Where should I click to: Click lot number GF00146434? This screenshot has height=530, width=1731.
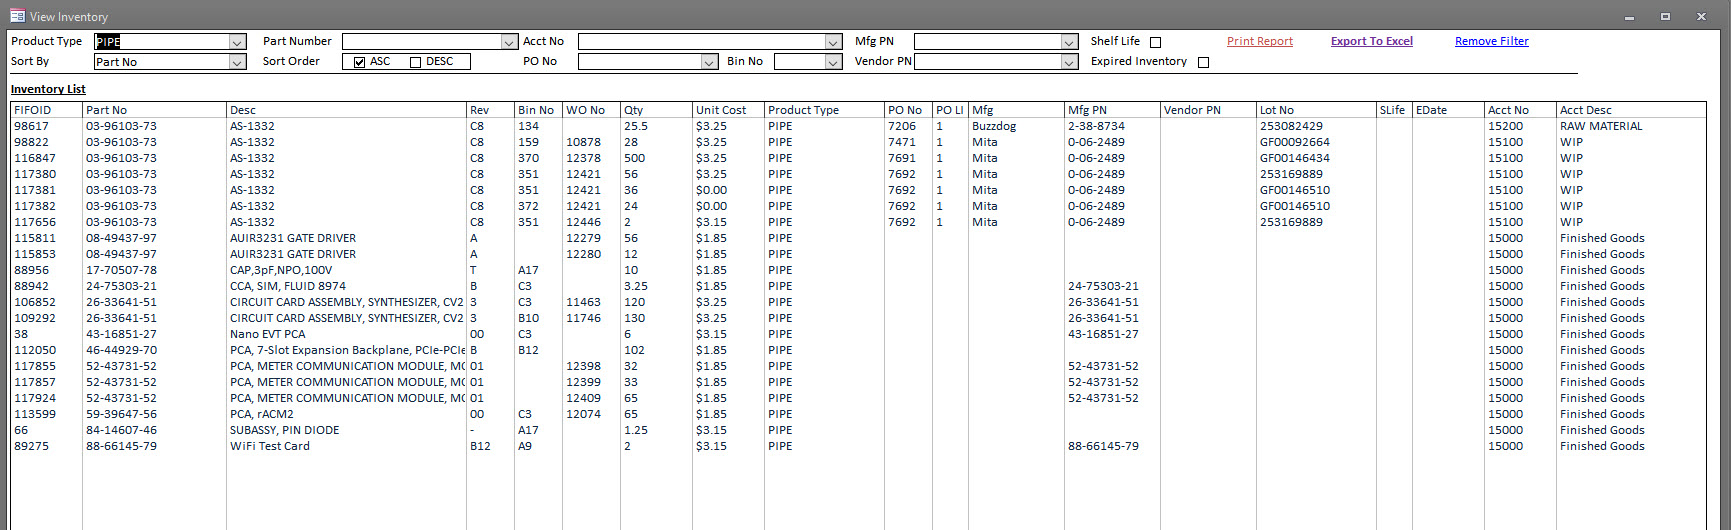(x=1295, y=158)
